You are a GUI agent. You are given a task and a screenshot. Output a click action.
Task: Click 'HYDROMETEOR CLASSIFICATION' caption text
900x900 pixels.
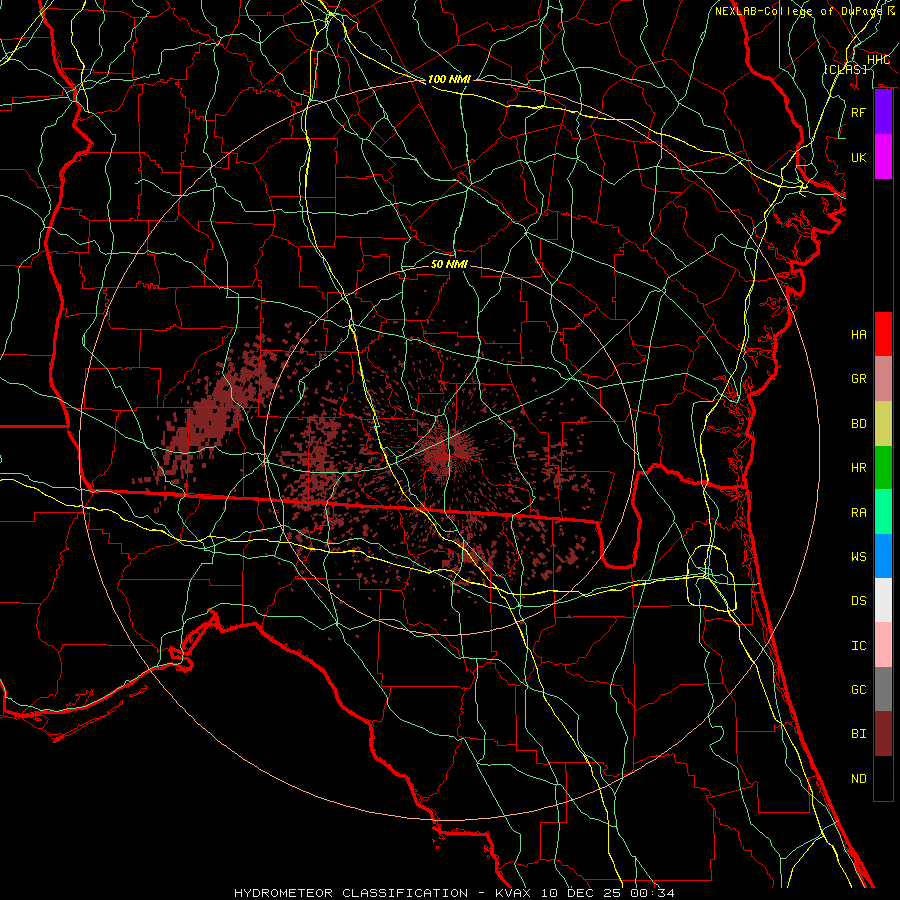(351, 893)
